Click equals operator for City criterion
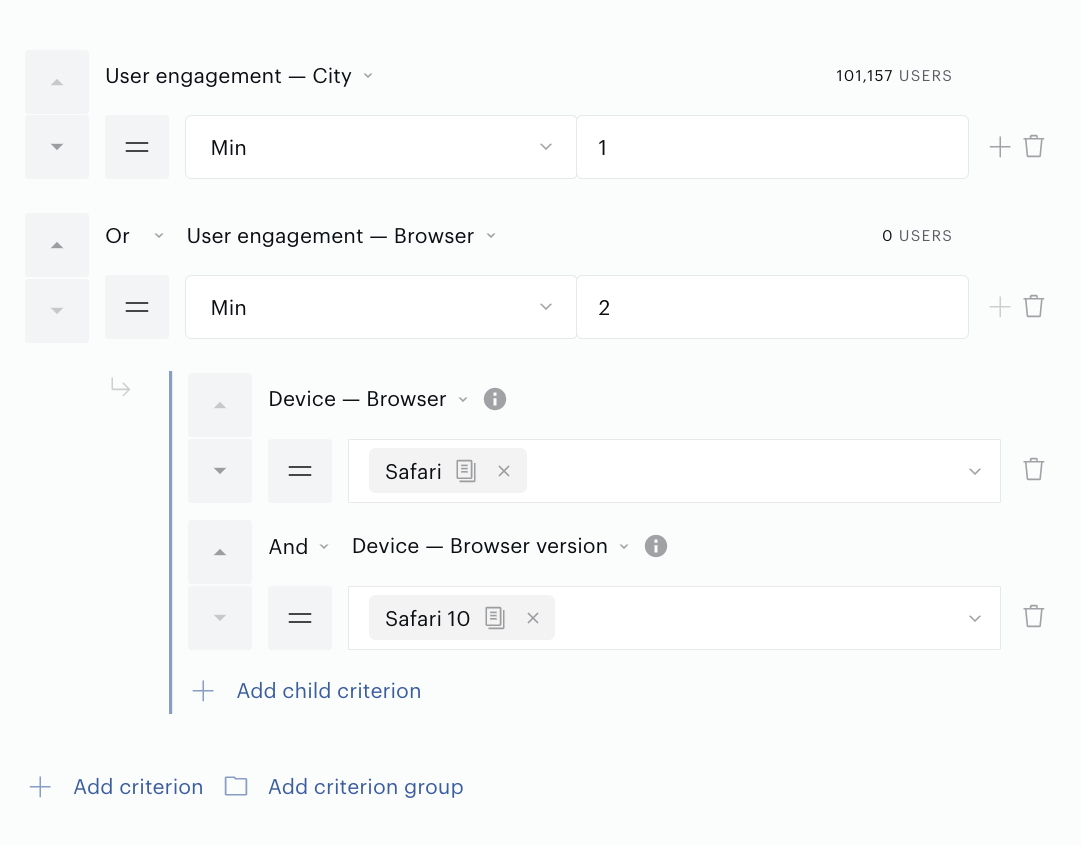The image size is (1081, 845). pyautogui.click(x=137, y=147)
